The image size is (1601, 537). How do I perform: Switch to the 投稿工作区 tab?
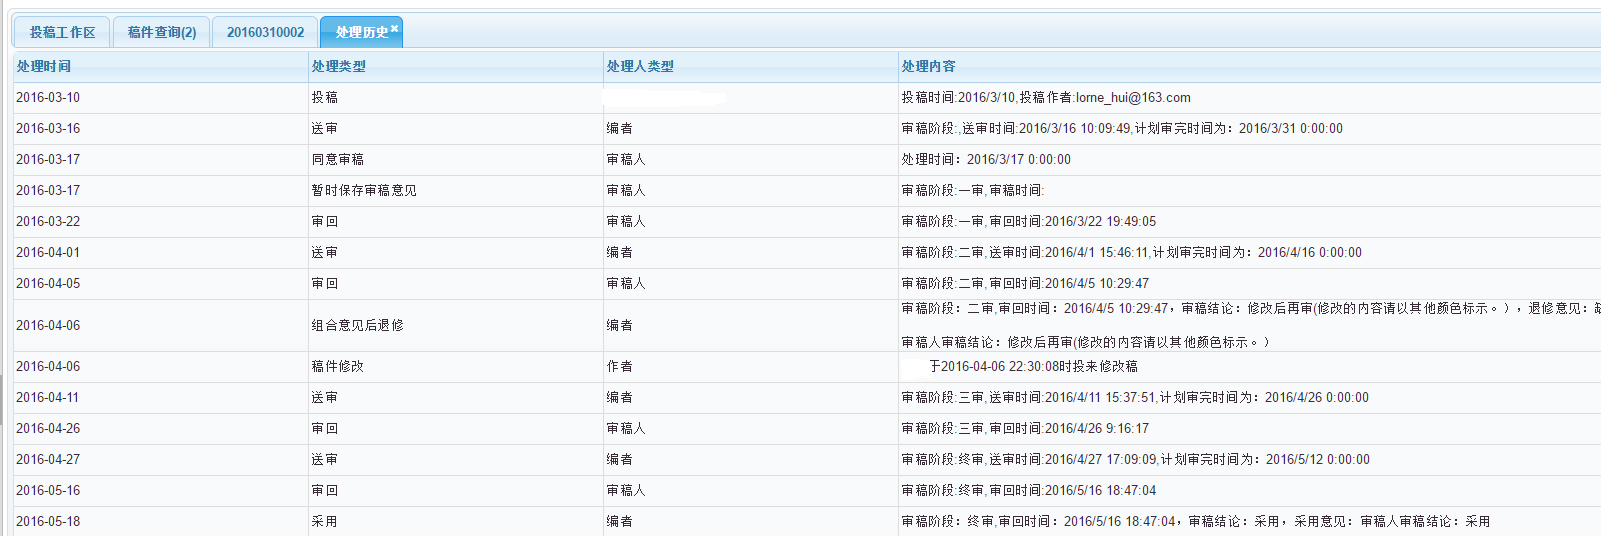coord(62,32)
